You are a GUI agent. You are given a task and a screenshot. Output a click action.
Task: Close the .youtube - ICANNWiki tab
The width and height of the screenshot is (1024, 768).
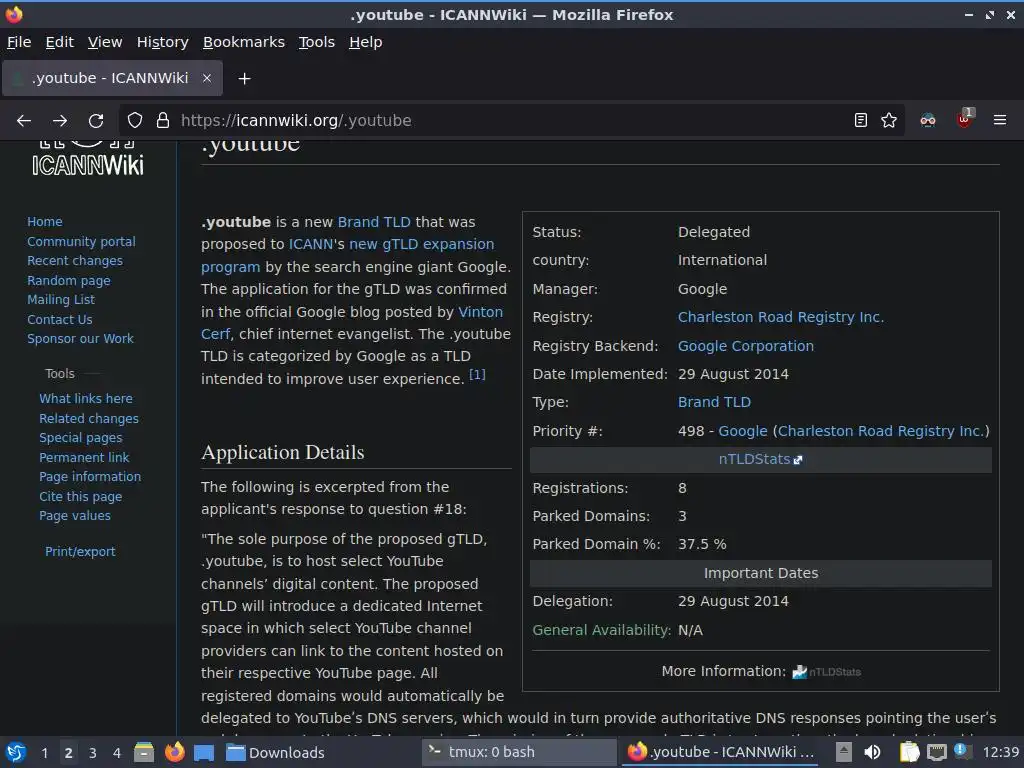pyautogui.click(x=207, y=78)
